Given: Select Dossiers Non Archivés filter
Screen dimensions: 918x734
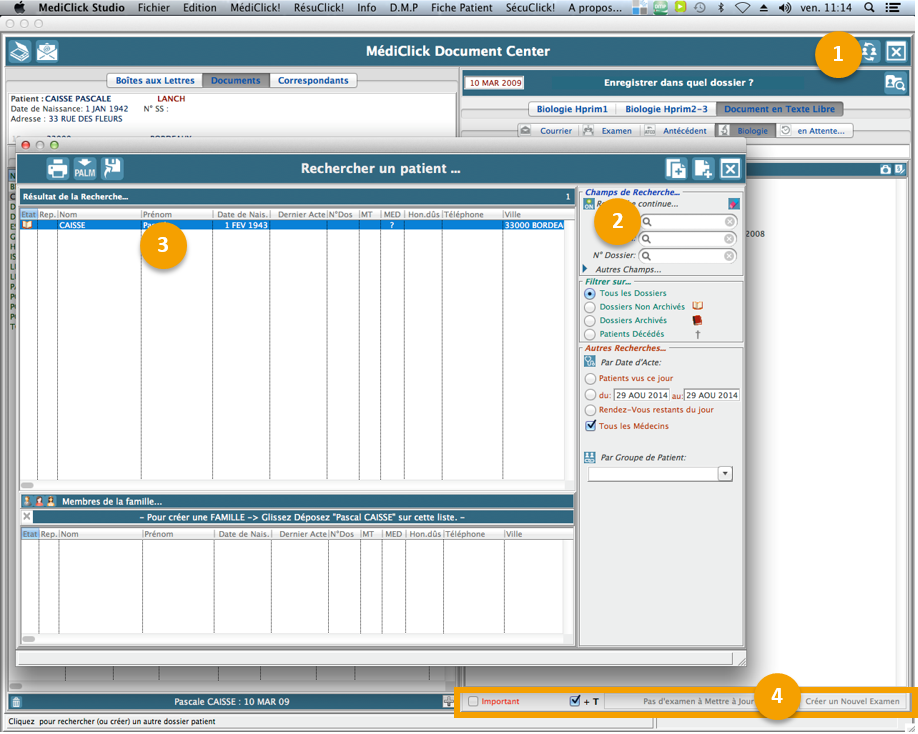Looking at the screenshot, I should click(x=590, y=307).
